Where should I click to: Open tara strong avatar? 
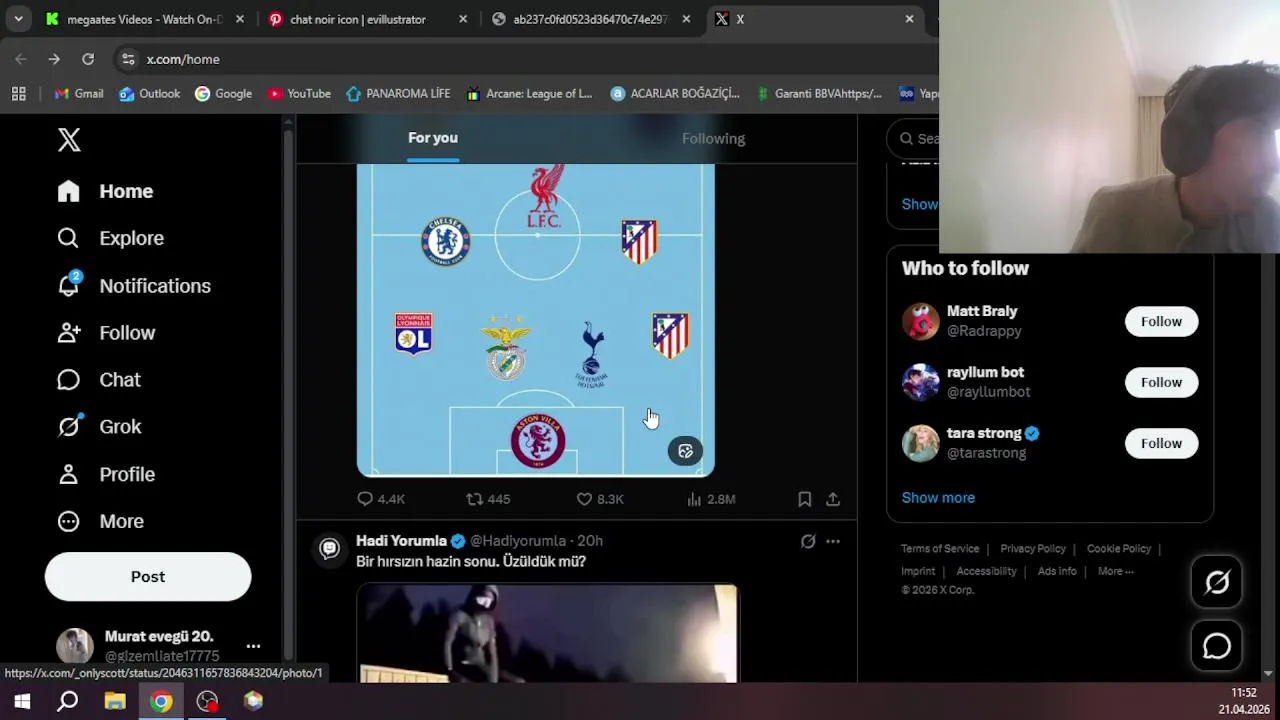coord(920,443)
